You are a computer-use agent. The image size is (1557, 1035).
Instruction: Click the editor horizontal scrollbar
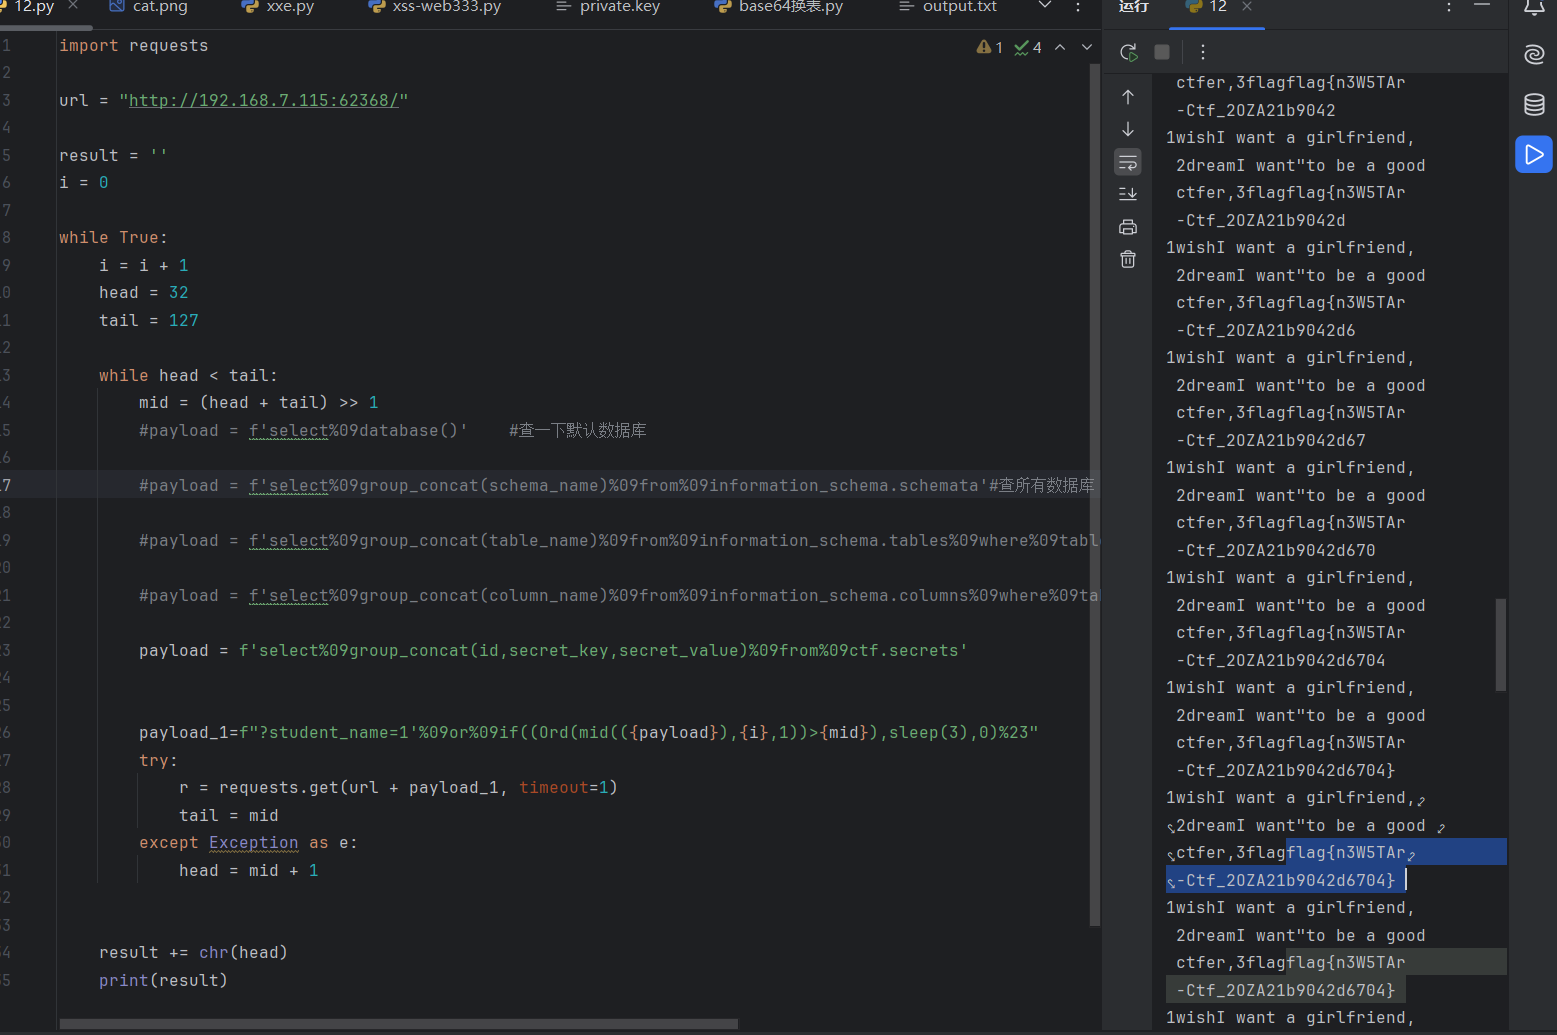pos(399,1024)
